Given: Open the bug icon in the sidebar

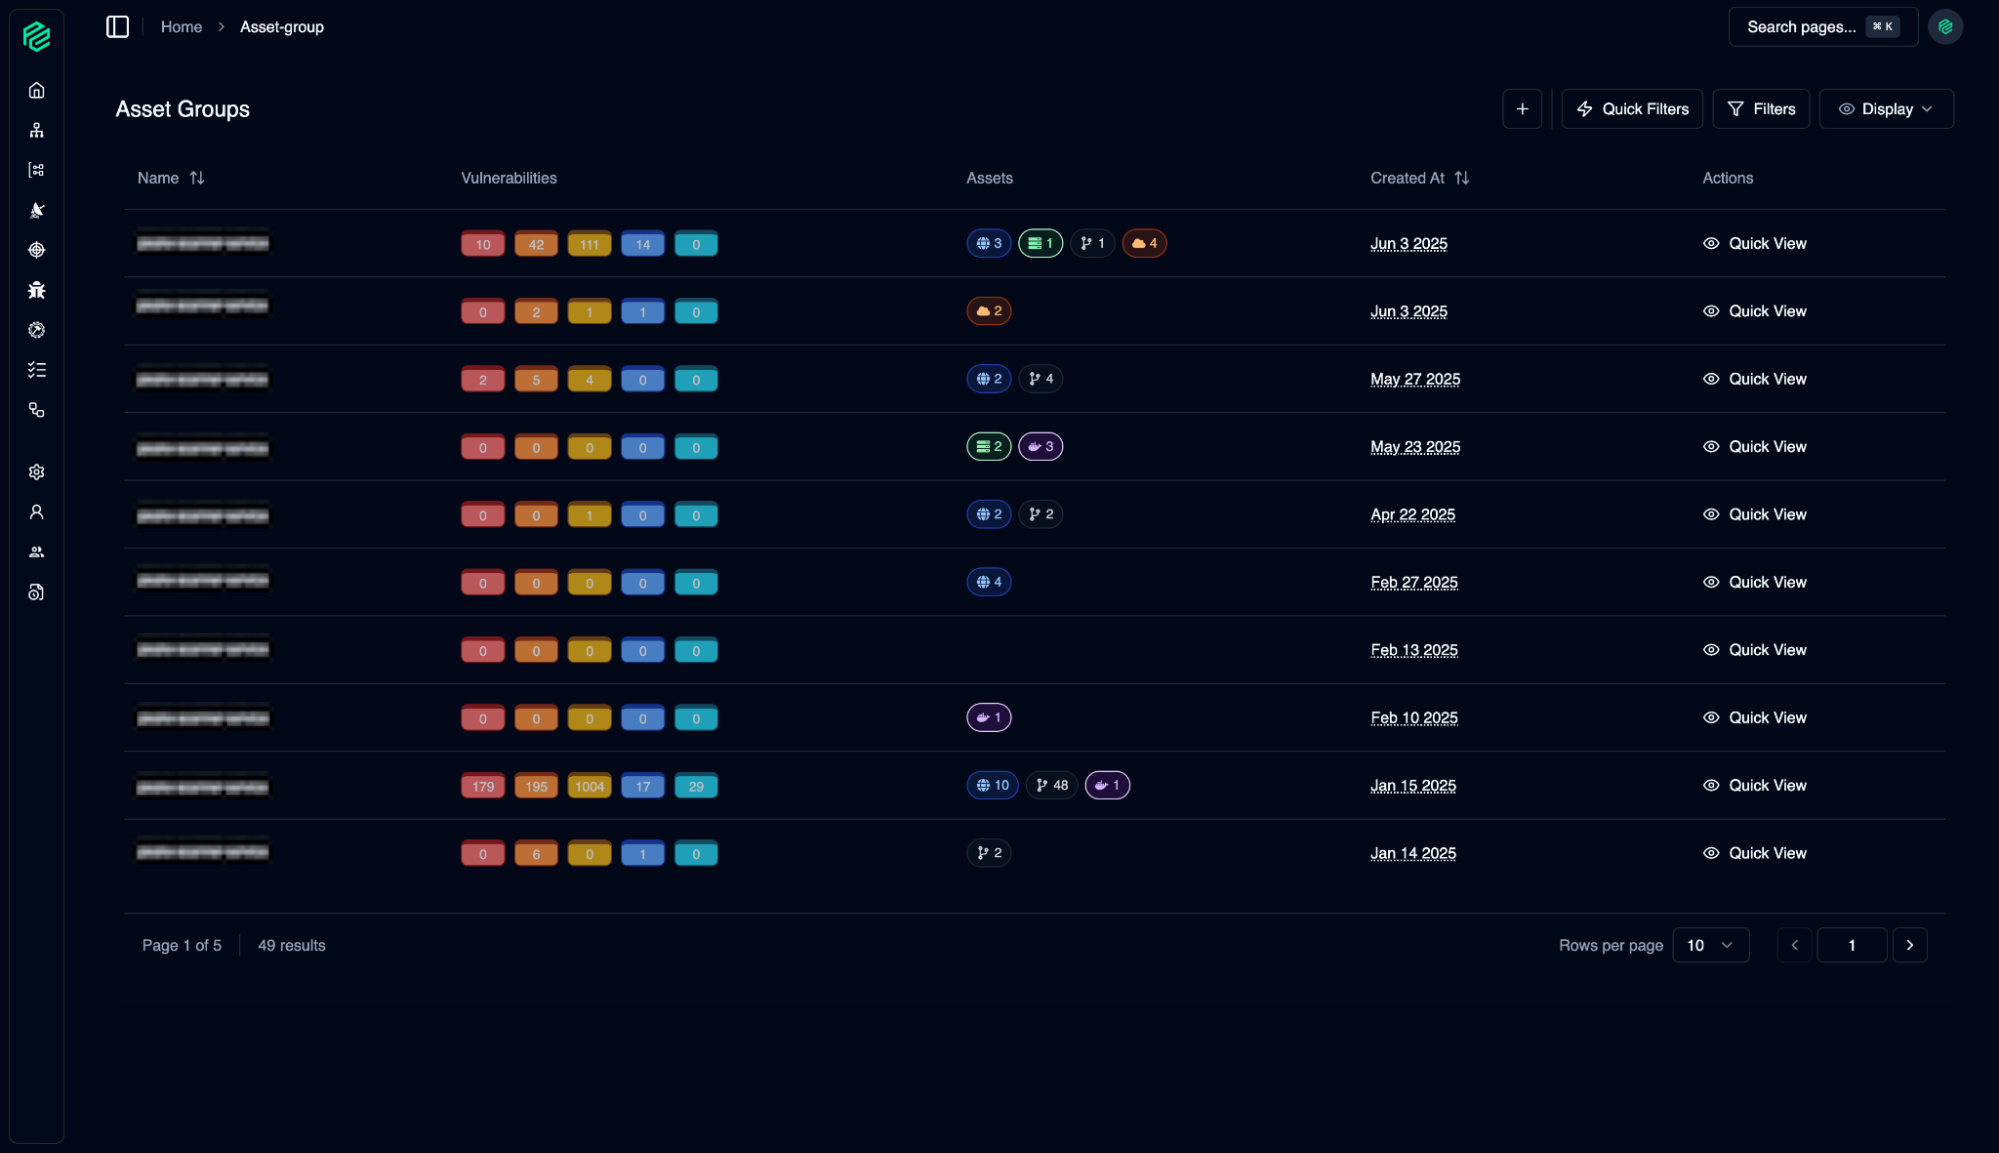Looking at the screenshot, I should [37, 290].
